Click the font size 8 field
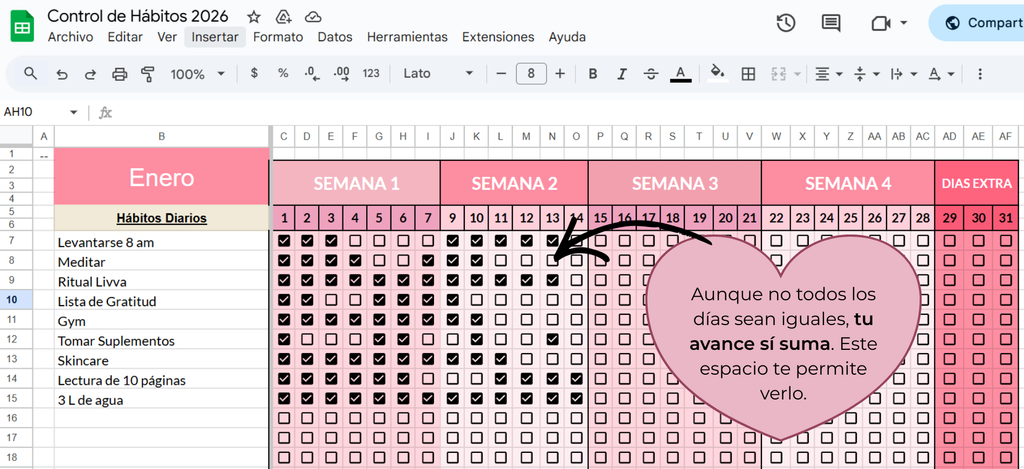The height and width of the screenshot is (469, 1024). pos(531,73)
